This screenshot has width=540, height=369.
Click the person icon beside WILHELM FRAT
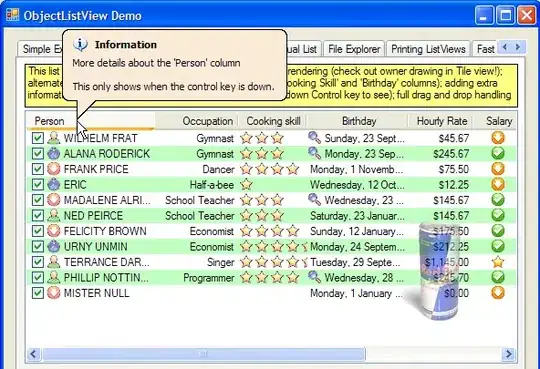[x=54, y=138]
